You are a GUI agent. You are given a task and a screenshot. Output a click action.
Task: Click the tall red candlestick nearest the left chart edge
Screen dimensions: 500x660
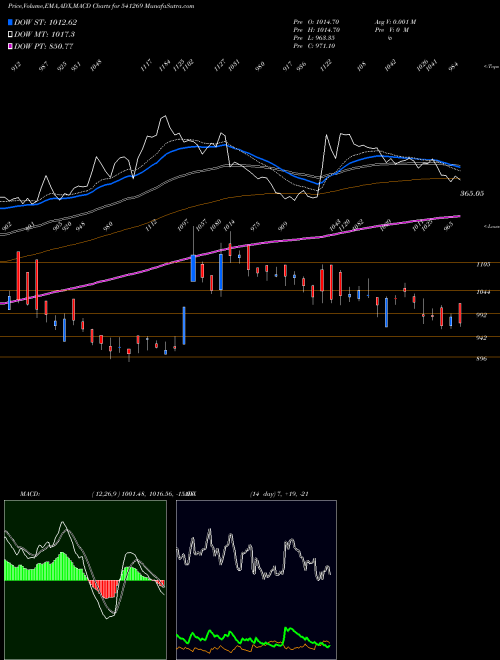18,276
